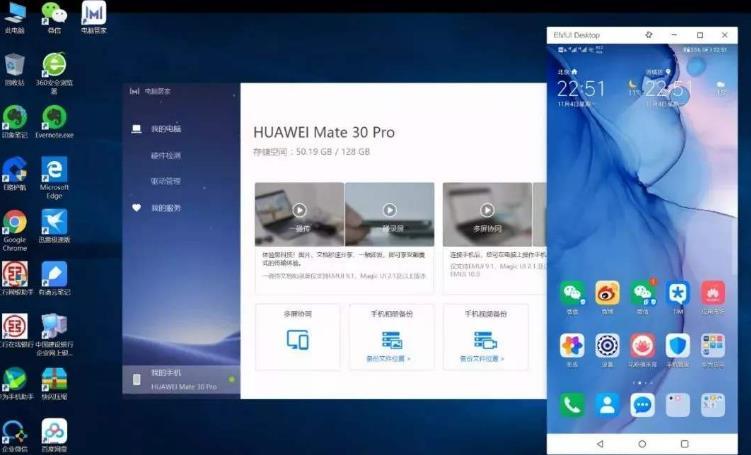
Task: Tap the Beijing 22:51 clock widget
Action: point(581,89)
